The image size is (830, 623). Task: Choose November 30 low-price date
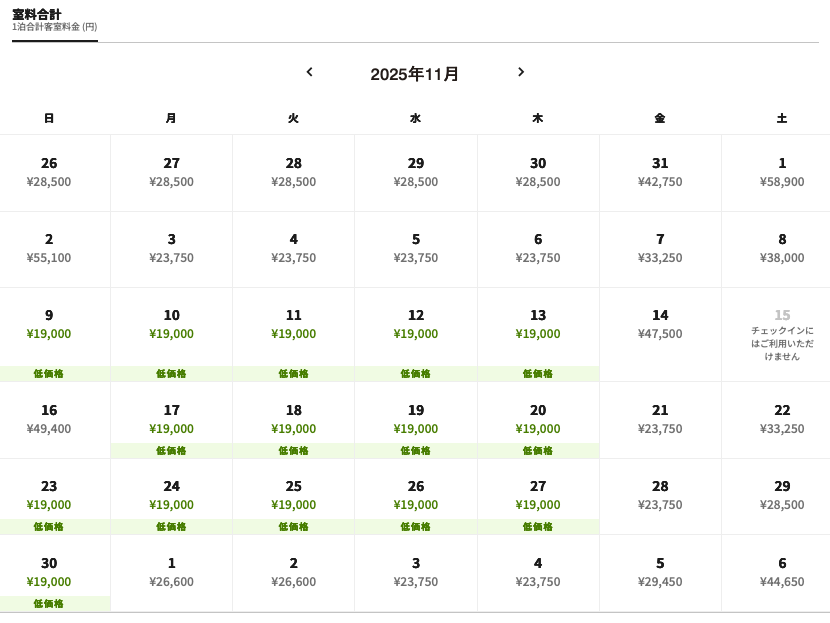[x=49, y=572]
